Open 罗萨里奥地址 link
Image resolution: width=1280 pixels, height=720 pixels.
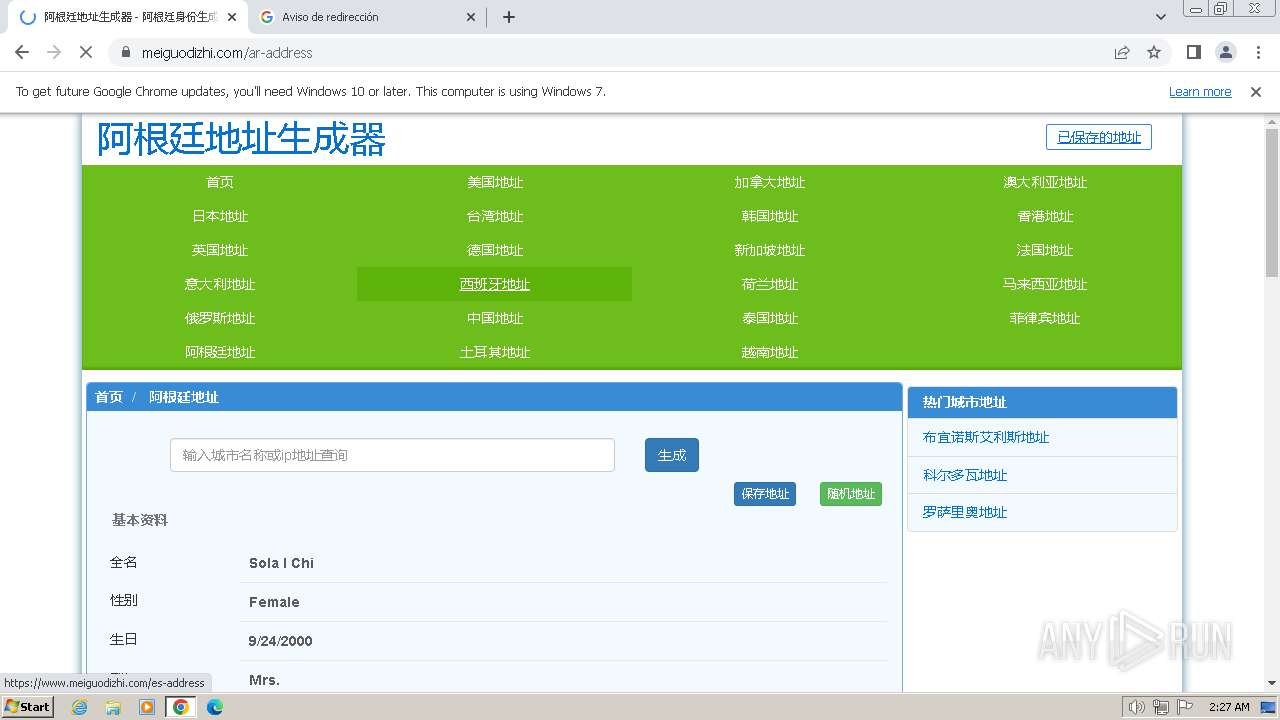[x=965, y=512]
